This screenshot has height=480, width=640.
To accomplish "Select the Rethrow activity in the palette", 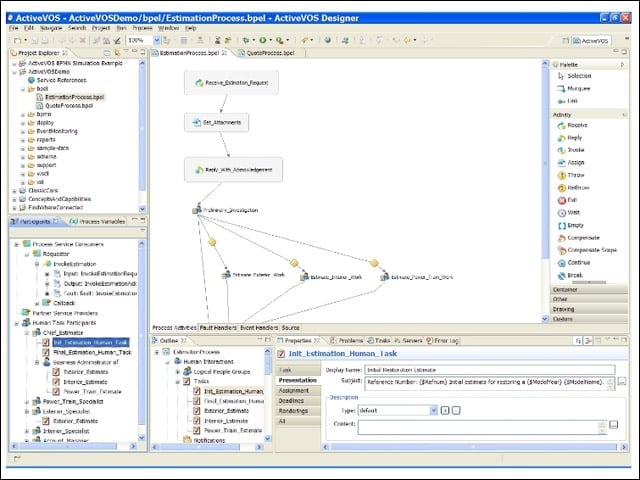I will click(x=573, y=188).
